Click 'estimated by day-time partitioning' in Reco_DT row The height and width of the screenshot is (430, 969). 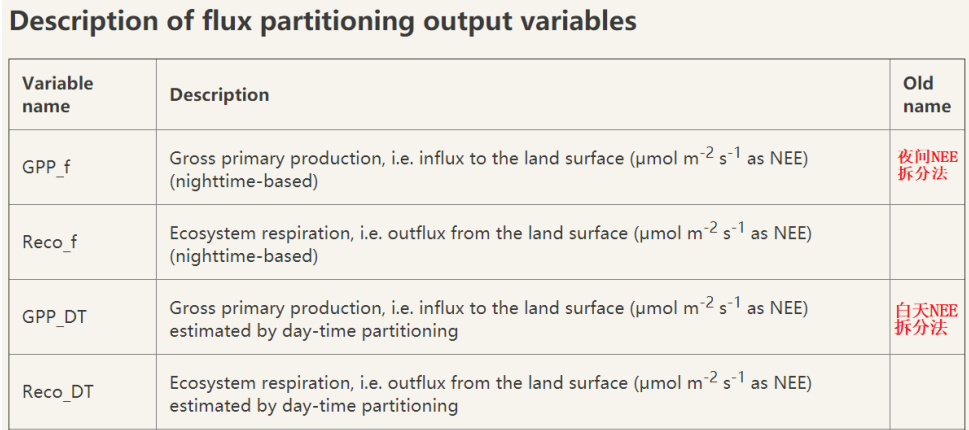pos(313,406)
